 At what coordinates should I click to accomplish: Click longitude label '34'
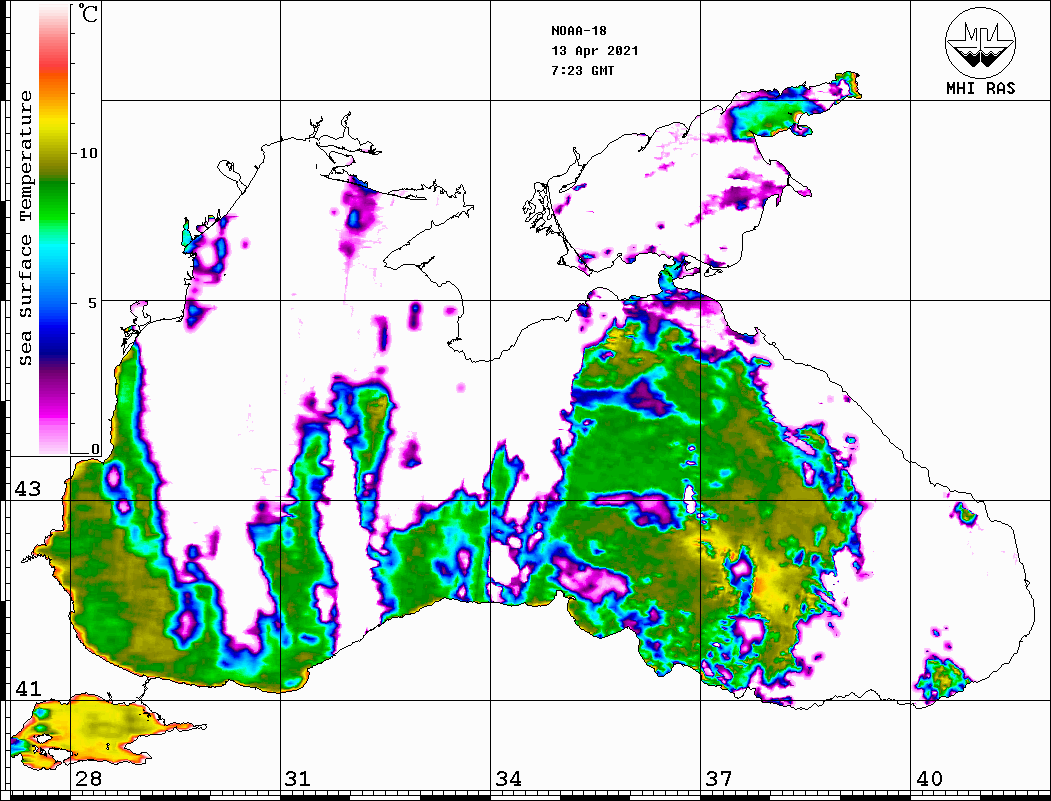click(x=508, y=778)
